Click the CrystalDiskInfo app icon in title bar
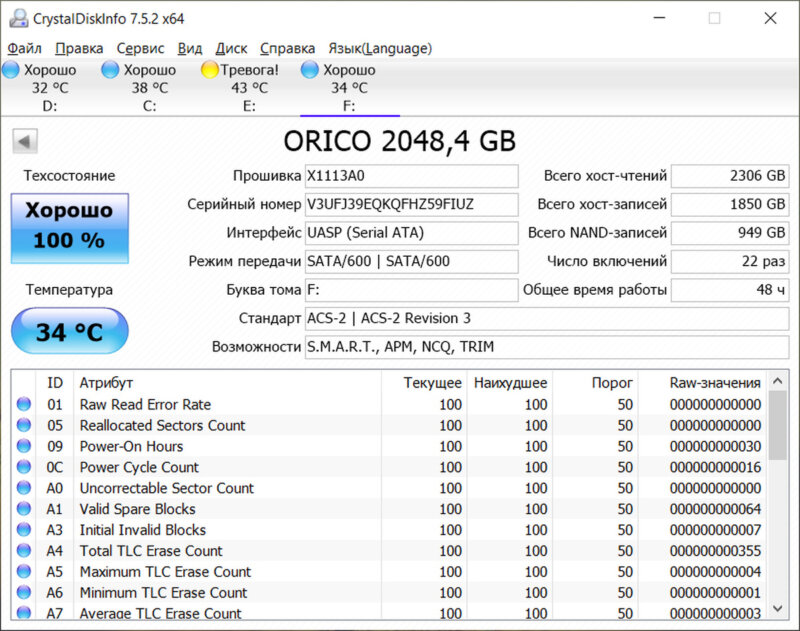 [17, 18]
